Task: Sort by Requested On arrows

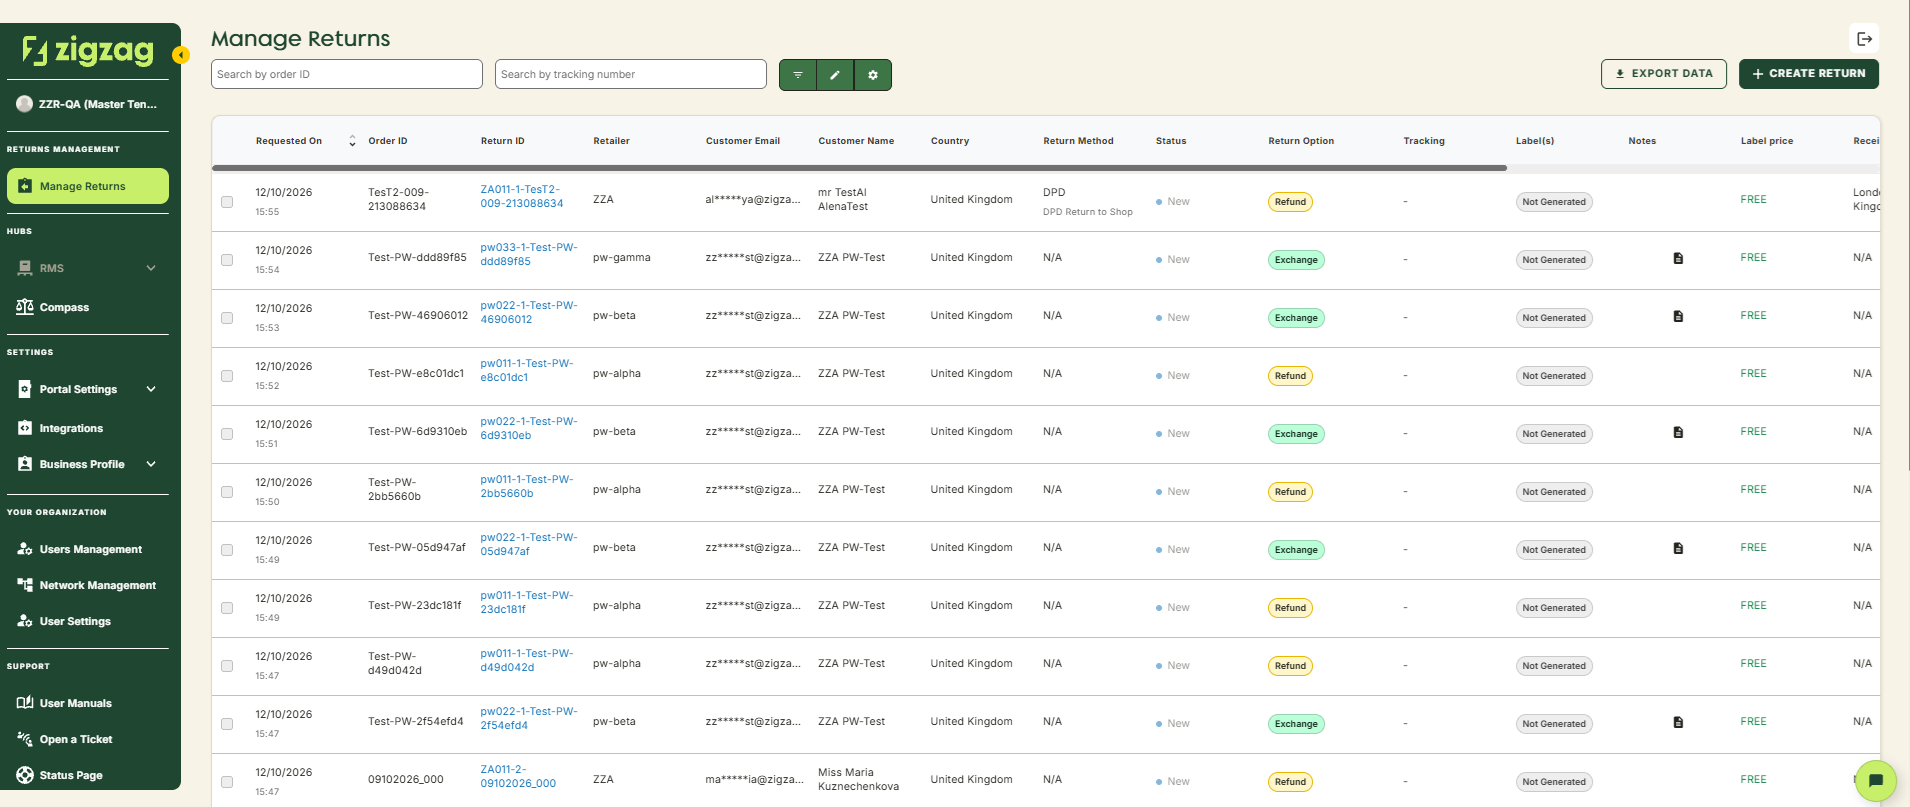Action: tap(352, 141)
